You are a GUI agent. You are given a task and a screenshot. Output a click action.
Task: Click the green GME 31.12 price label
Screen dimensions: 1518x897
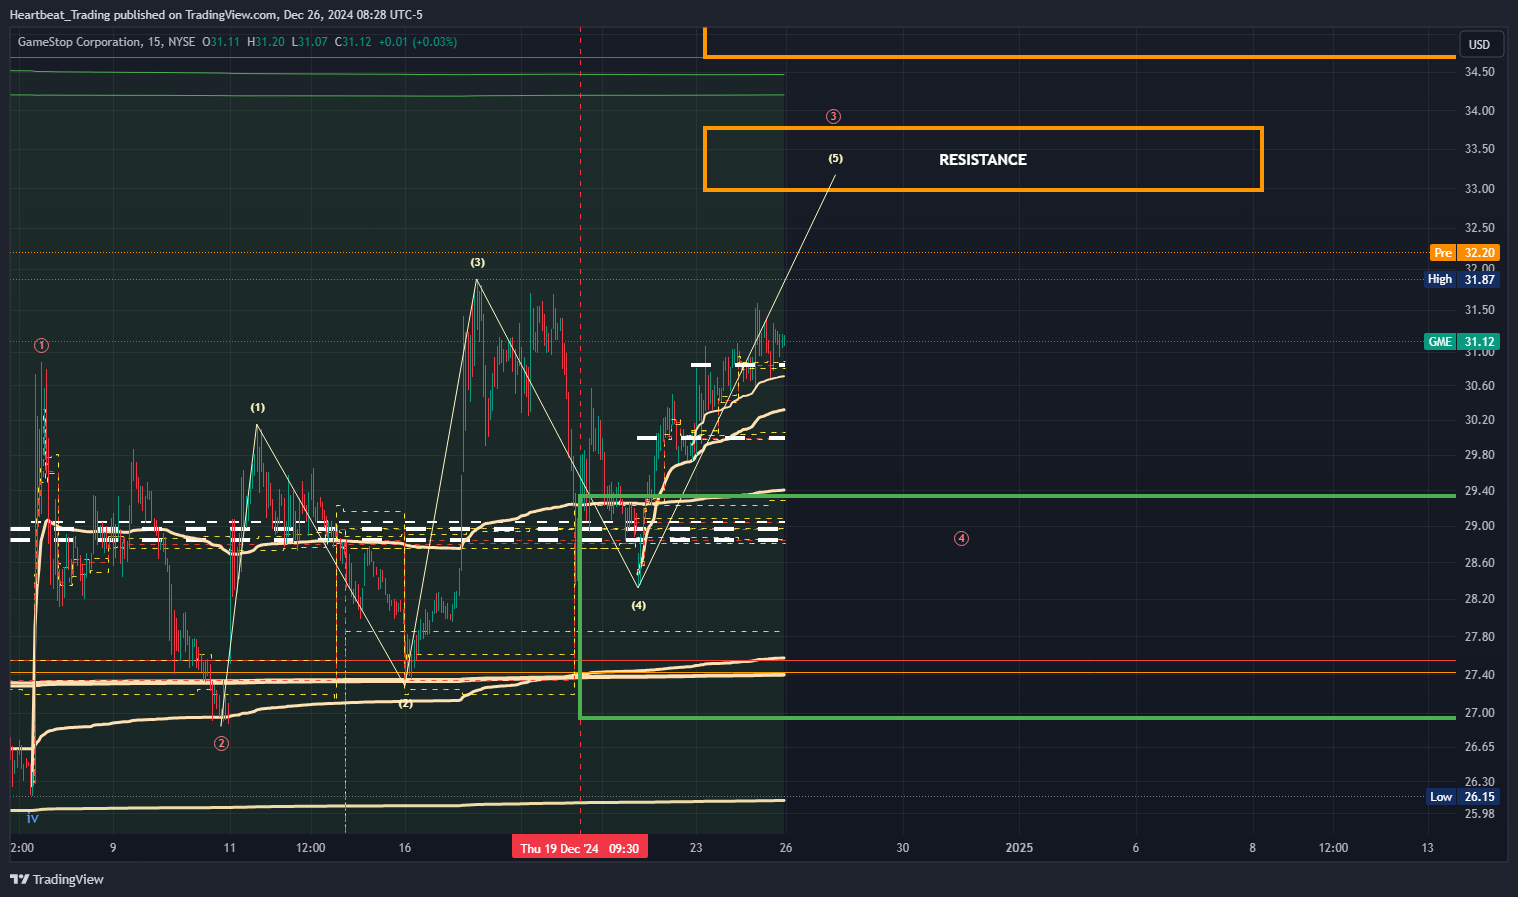[x=1462, y=341]
